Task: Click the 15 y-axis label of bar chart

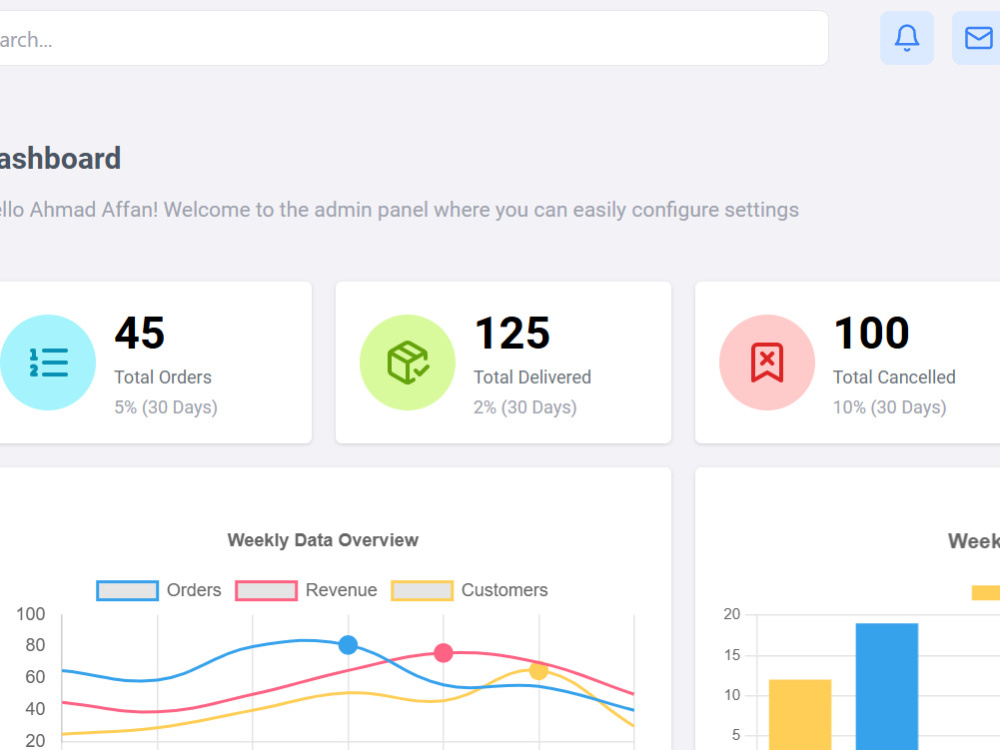Action: pyautogui.click(x=732, y=655)
